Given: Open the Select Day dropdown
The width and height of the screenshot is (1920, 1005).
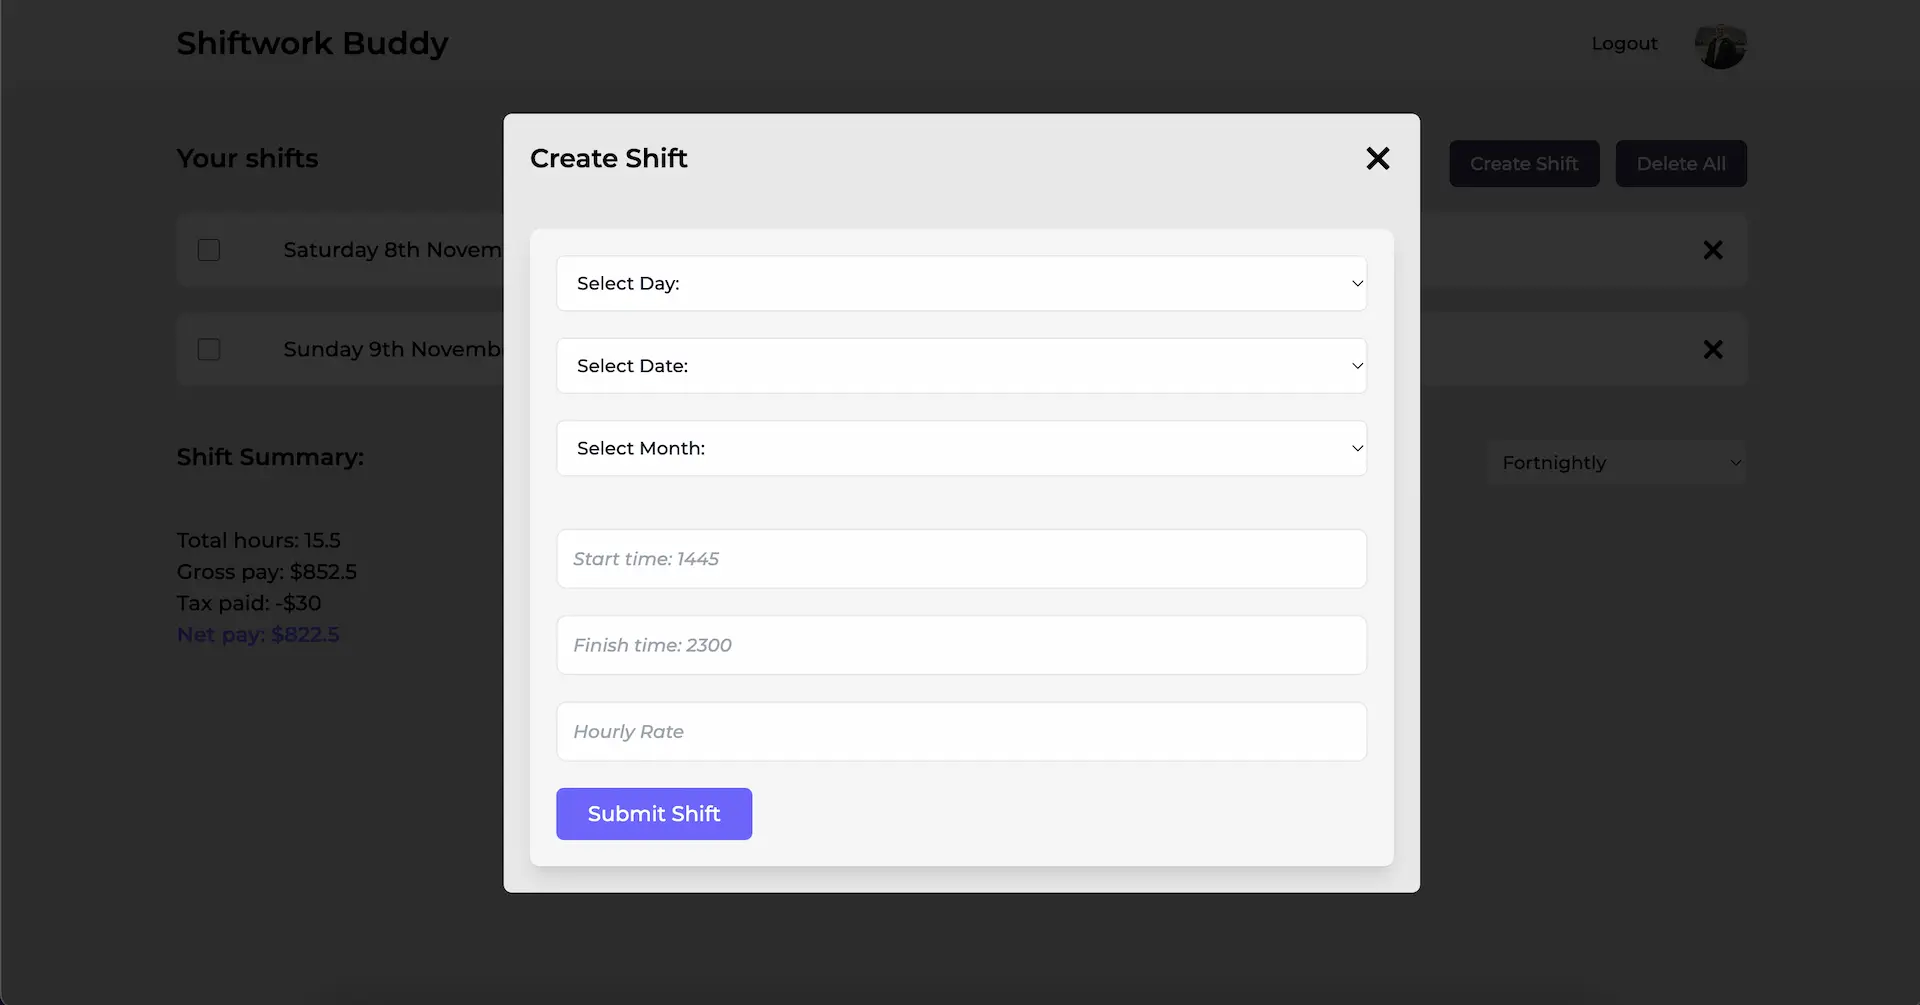Looking at the screenshot, I should pos(961,284).
